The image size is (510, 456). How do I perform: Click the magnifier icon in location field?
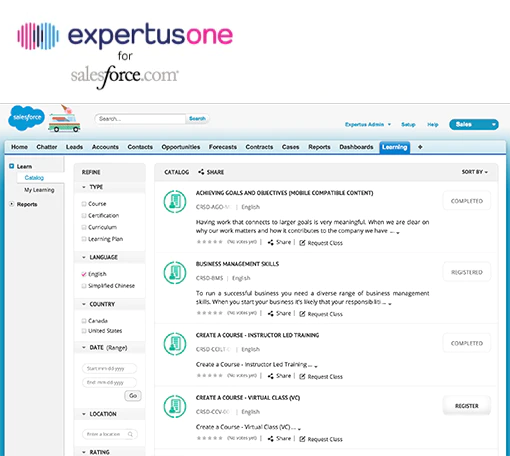[130, 434]
